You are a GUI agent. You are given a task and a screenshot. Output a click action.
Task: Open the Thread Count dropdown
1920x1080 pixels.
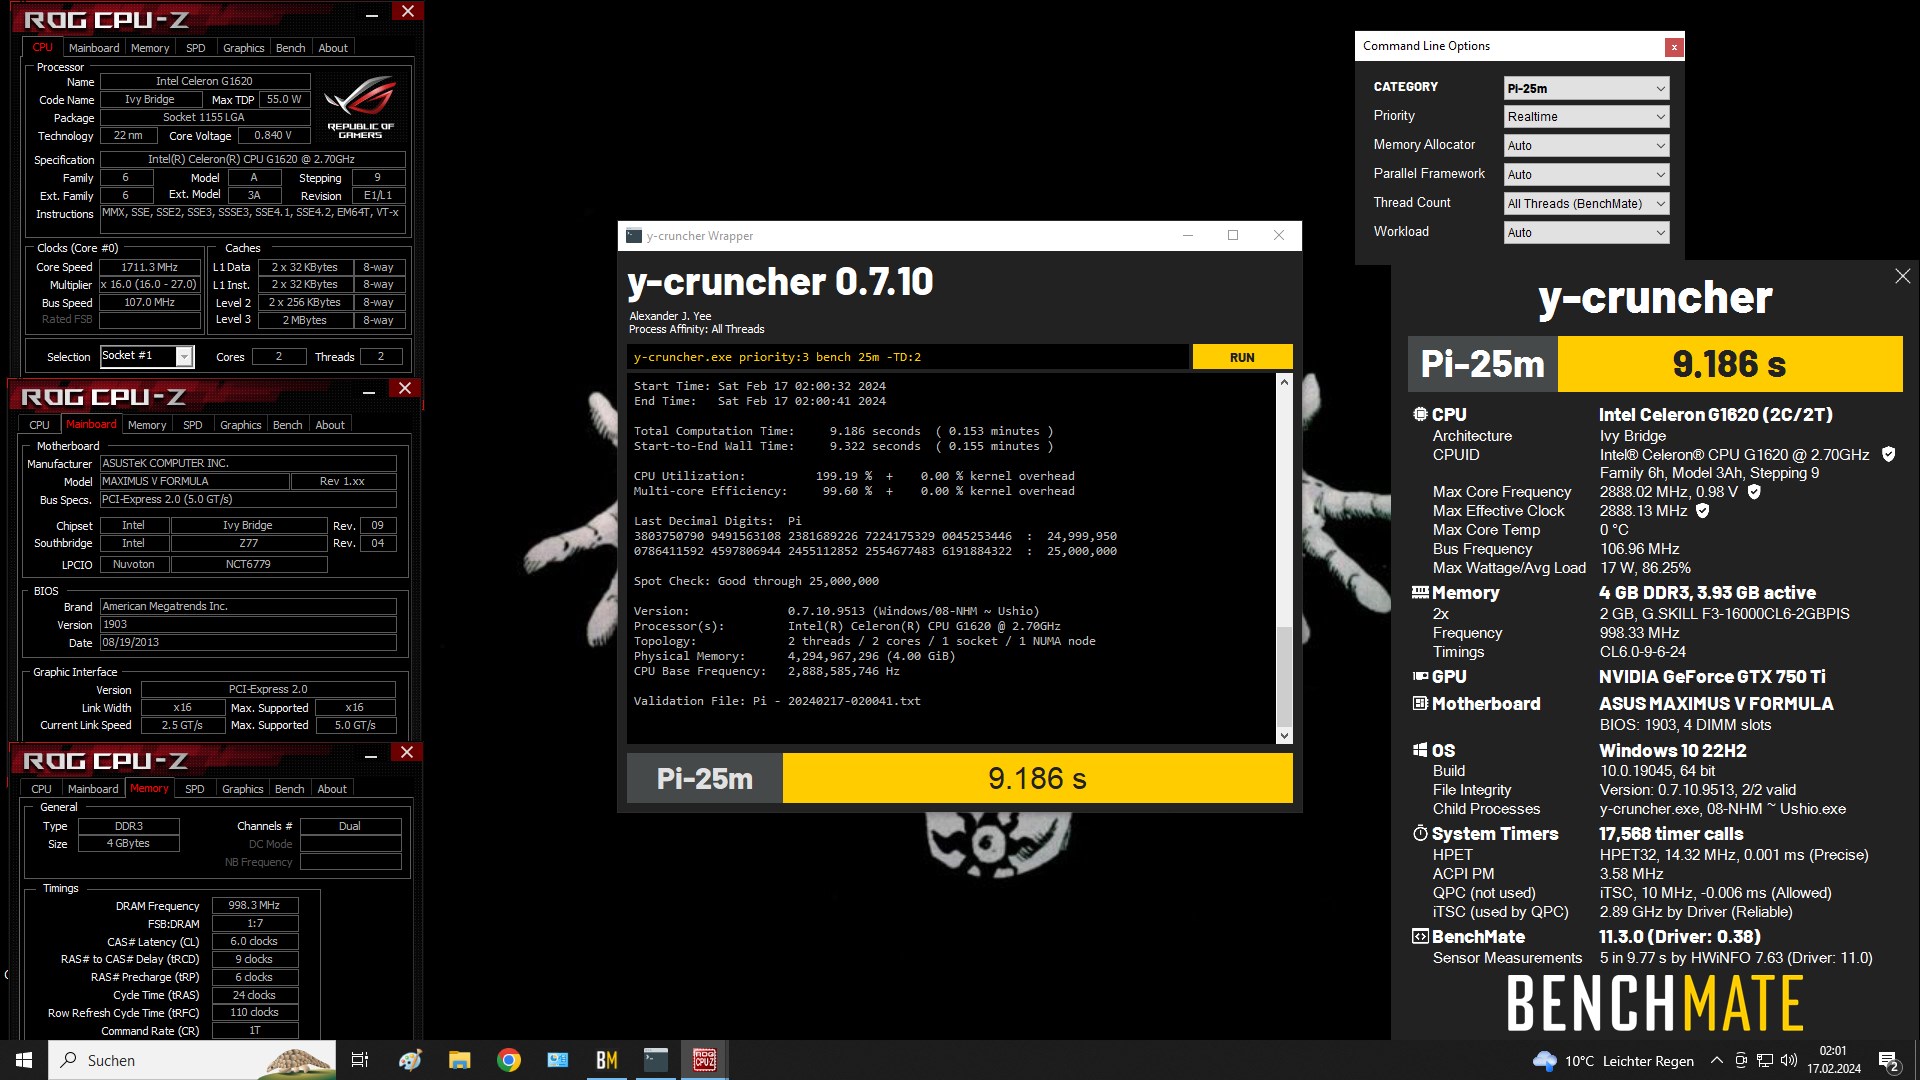click(1586, 204)
